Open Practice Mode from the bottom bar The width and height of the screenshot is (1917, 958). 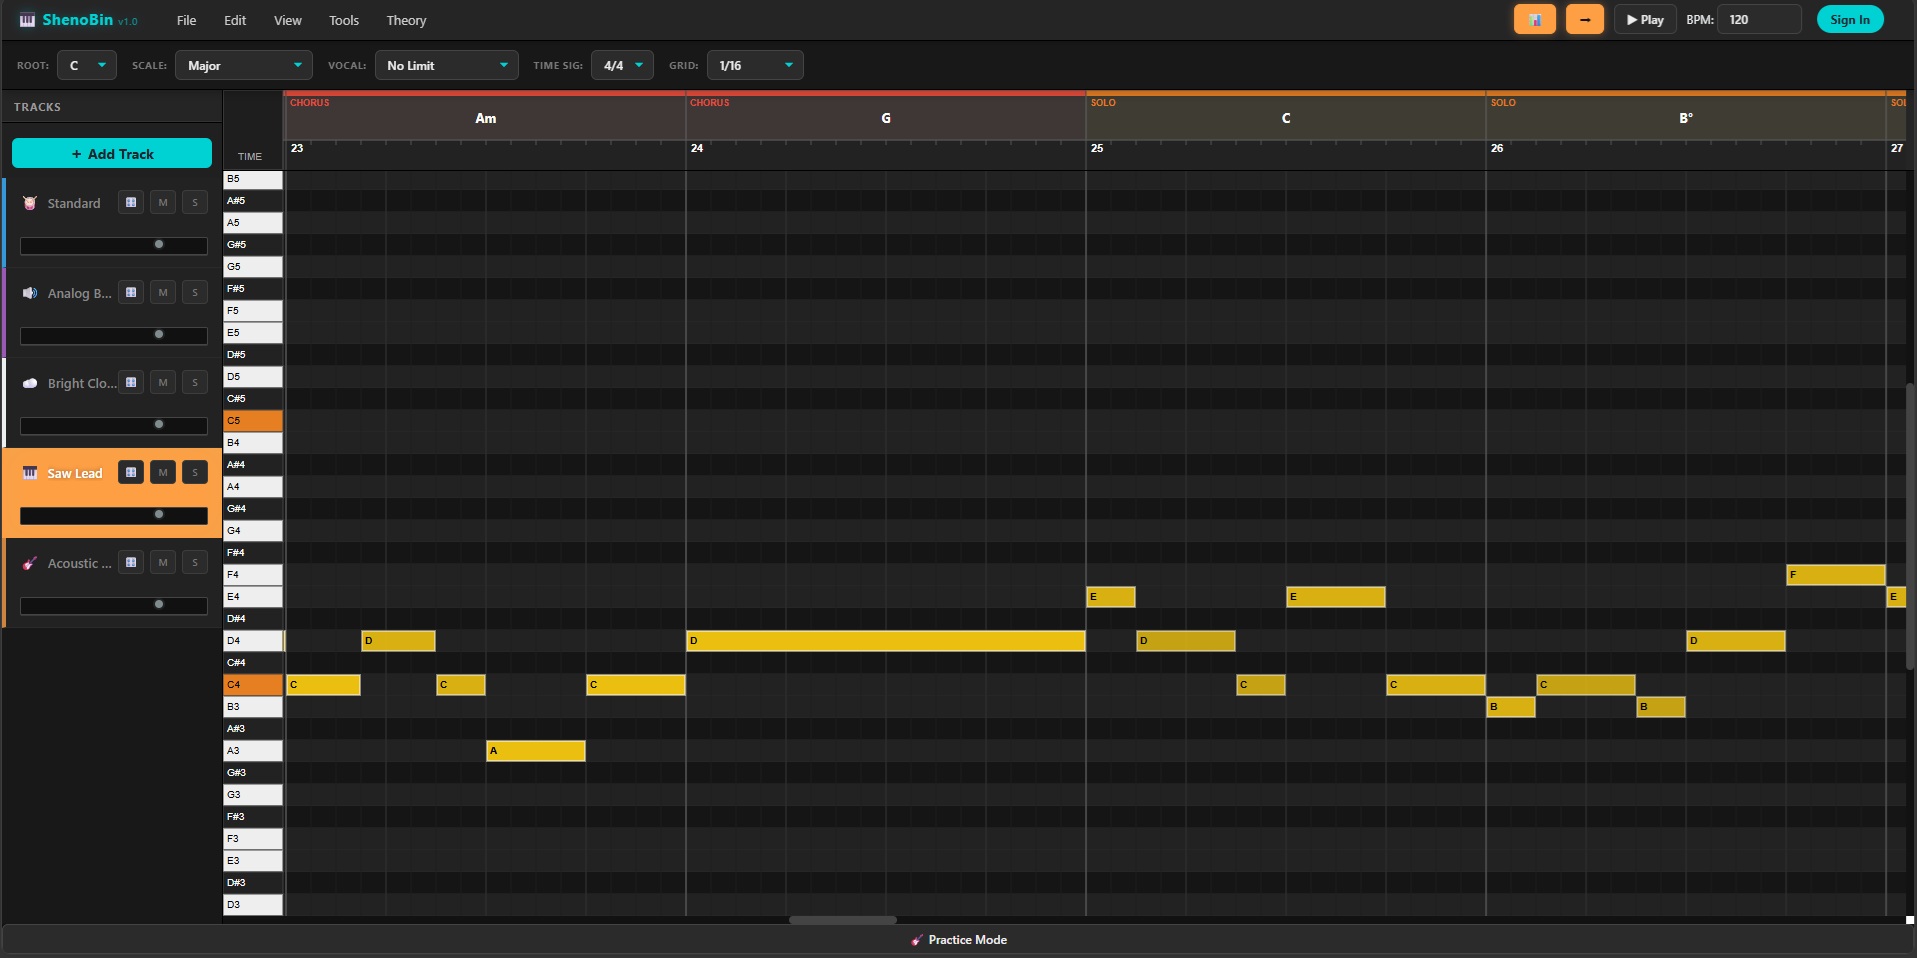[x=959, y=940]
